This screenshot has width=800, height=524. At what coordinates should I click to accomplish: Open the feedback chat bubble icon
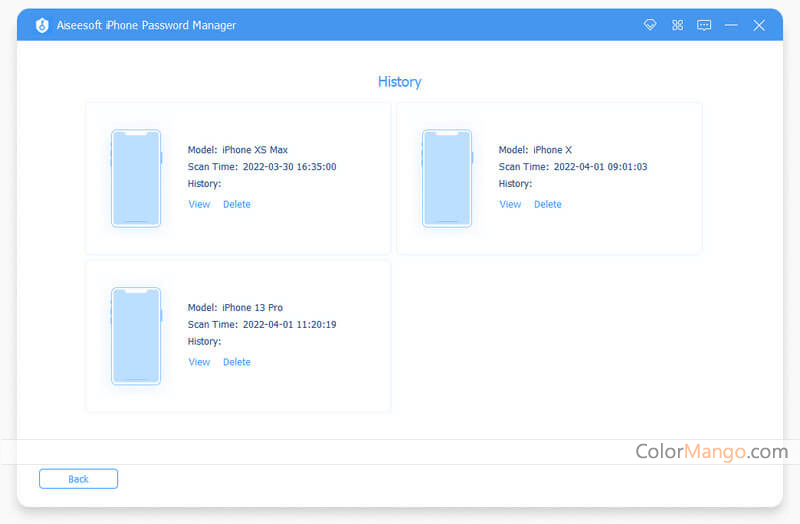[x=704, y=25]
